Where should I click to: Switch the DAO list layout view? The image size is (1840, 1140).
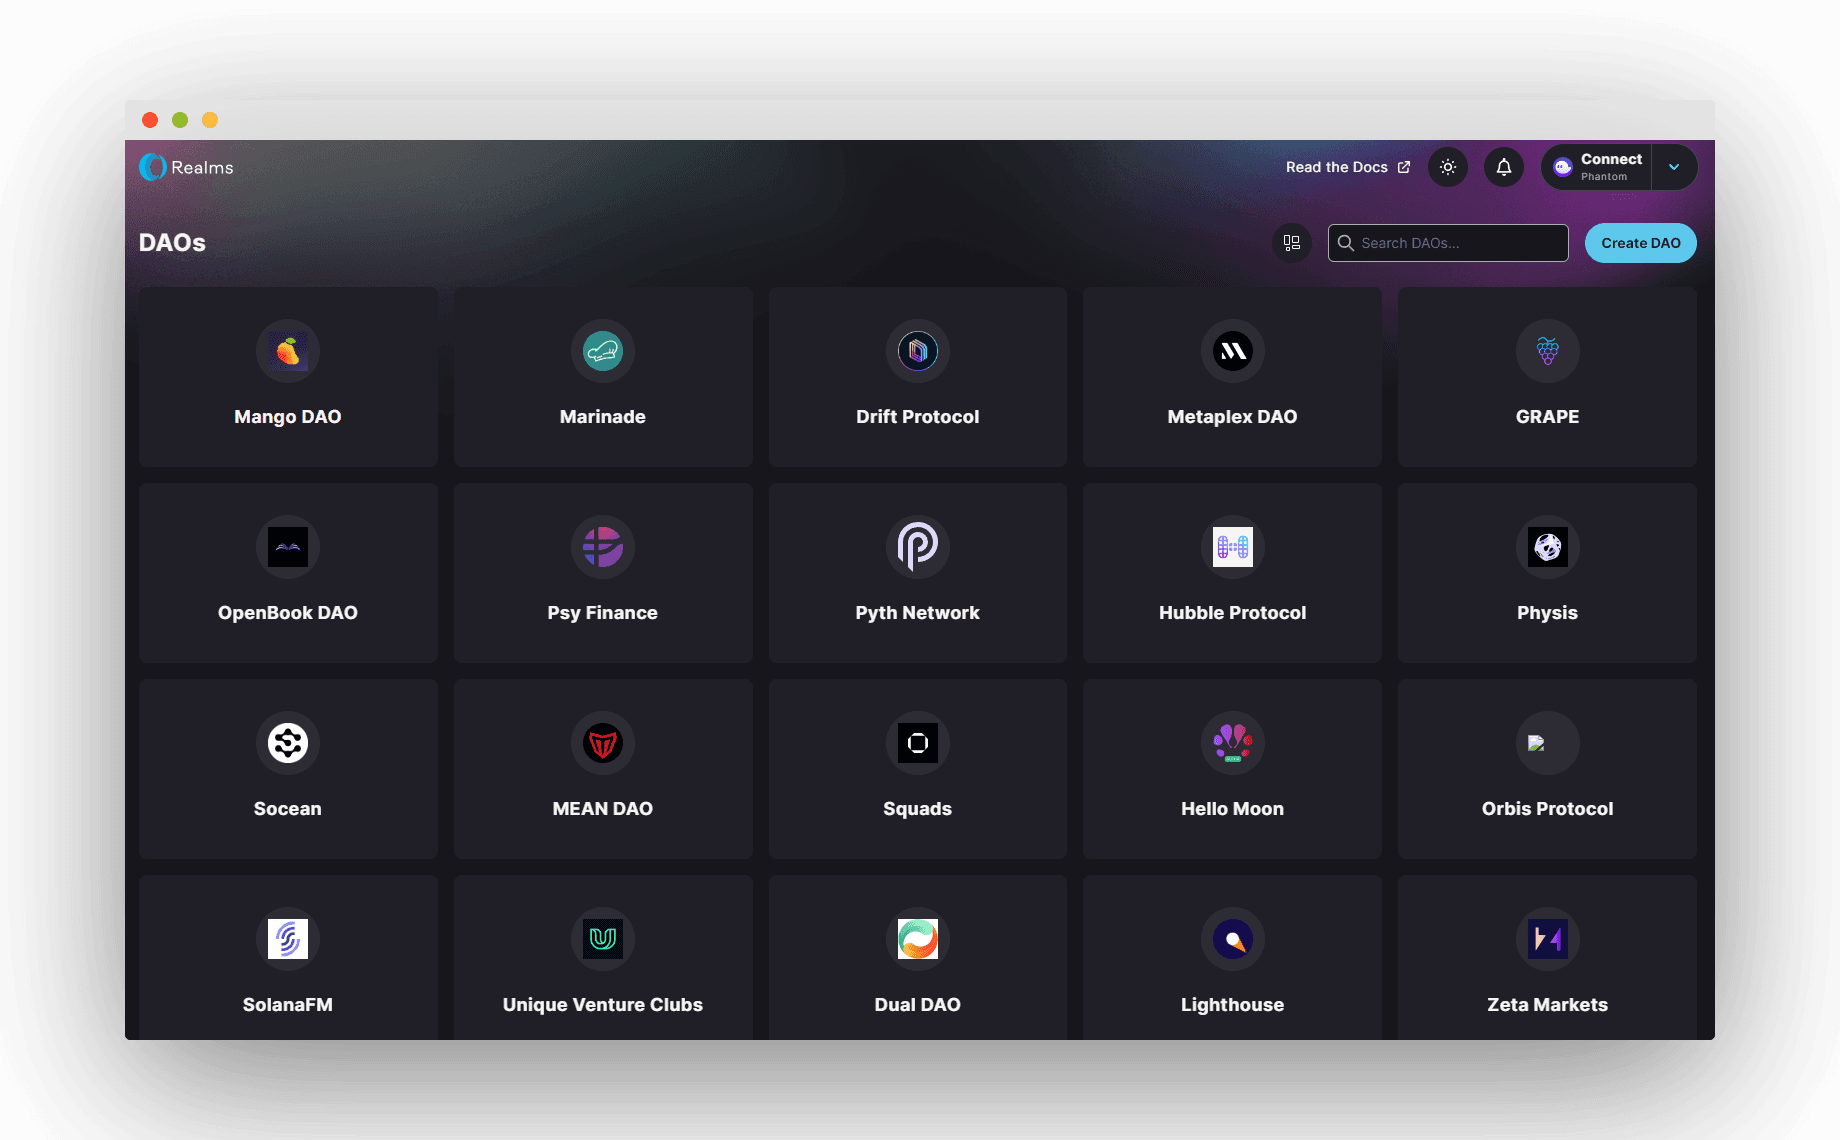coord(1291,243)
